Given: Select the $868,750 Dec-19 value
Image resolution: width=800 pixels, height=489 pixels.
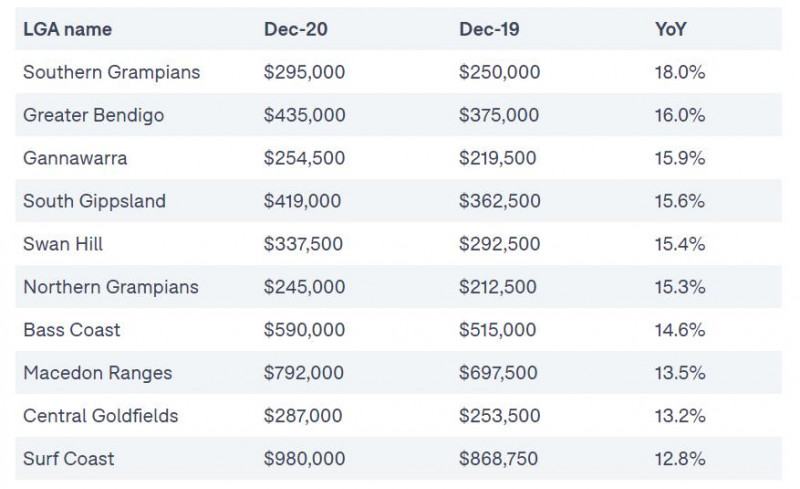Looking at the screenshot, I should [x=498, y=459].
